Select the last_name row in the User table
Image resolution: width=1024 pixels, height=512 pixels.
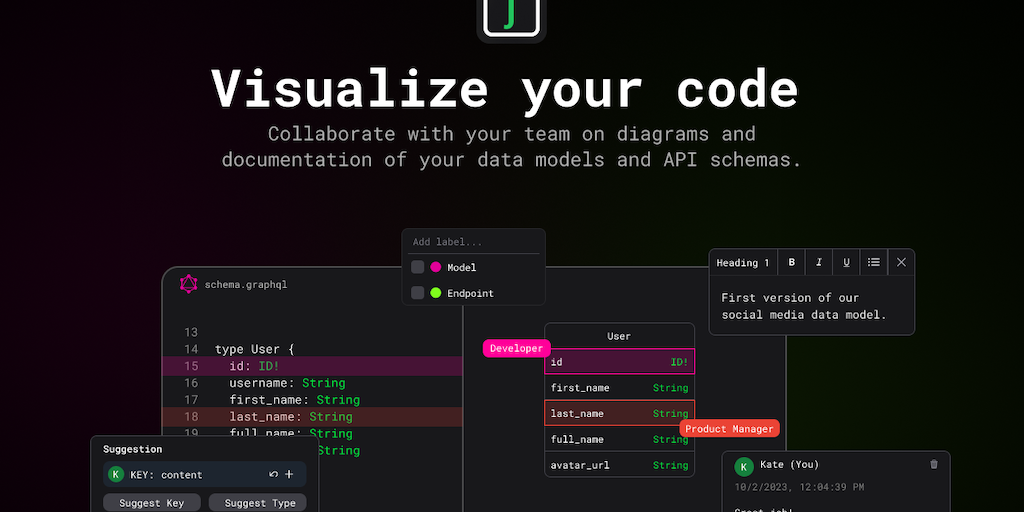(x=619, y=413)
